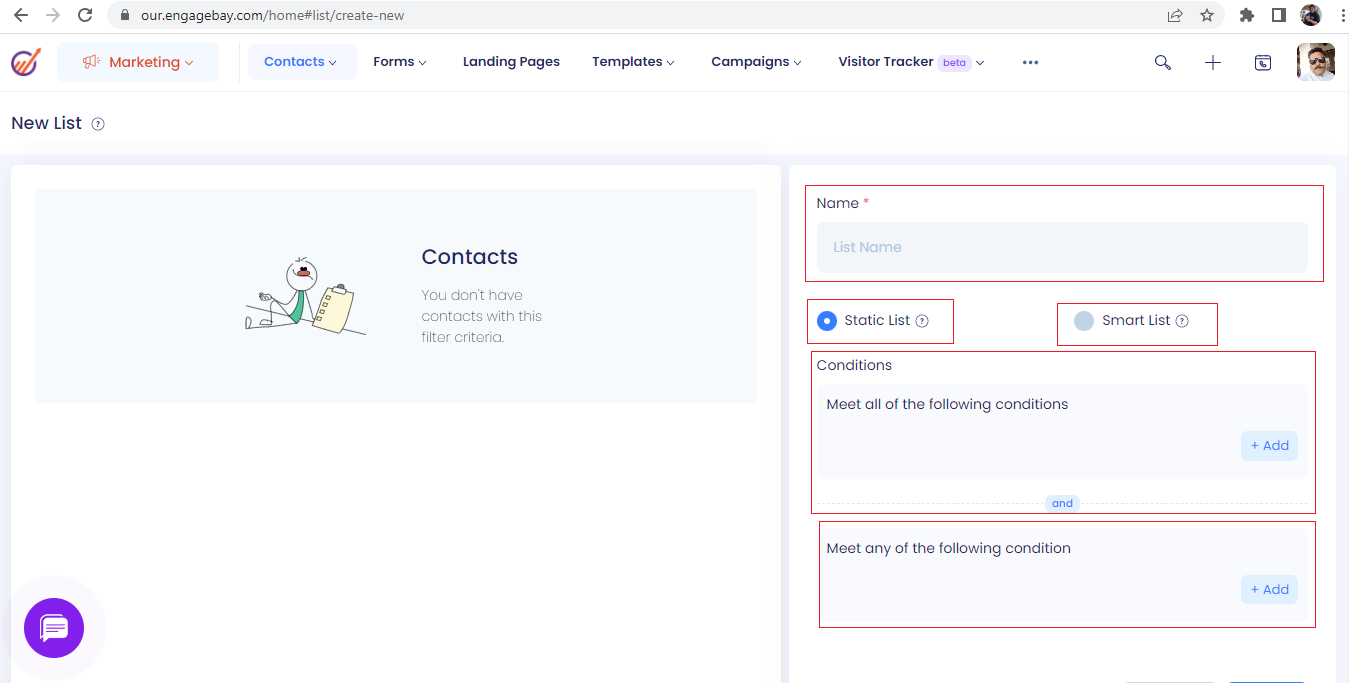Viewport: 1349px width, 683px height.
Task: Open the browser extensions puzzle icon
Action: click(1246, 15)
